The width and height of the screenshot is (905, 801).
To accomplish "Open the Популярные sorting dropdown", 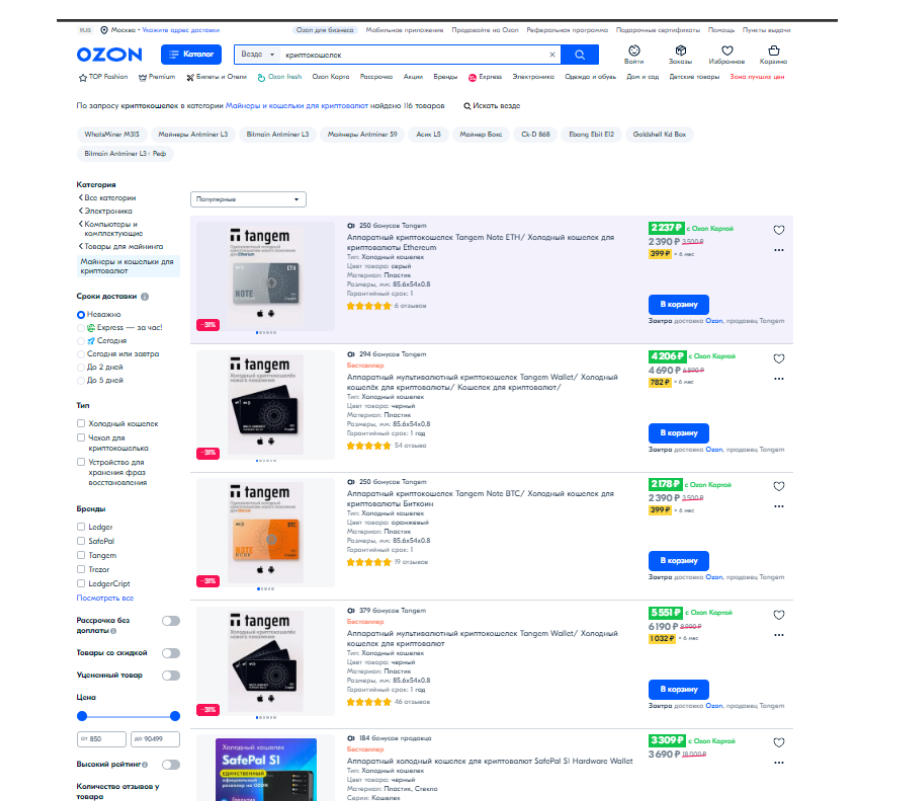I will (x=248, y=200).
